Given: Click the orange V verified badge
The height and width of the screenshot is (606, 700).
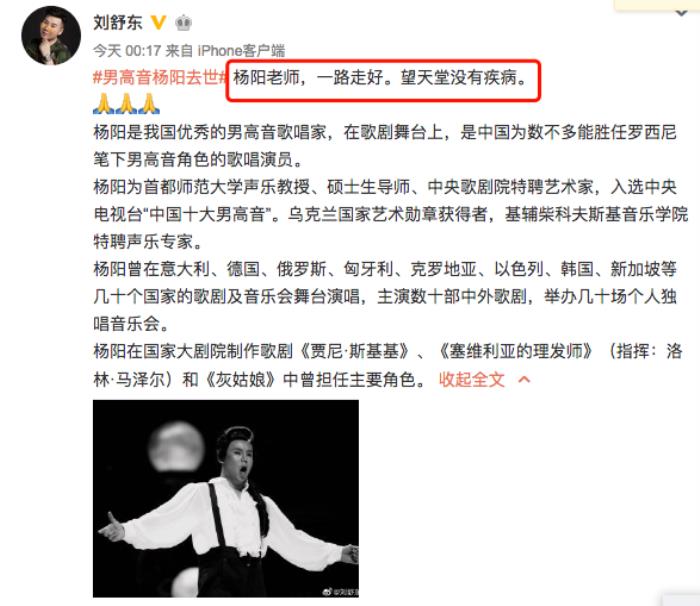Looking at the screenshot, I should pyautogui.click(x=158, y=22).
